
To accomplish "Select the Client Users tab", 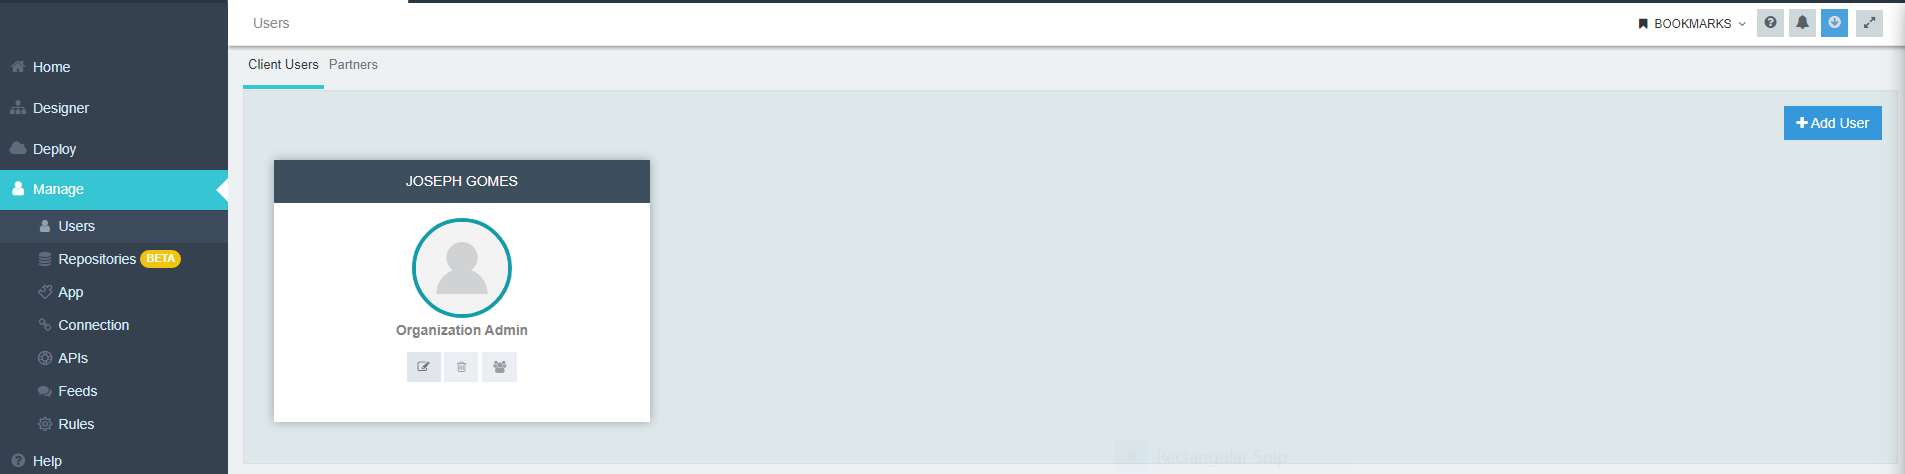I will pyautogui.click(x=283, y=64).
